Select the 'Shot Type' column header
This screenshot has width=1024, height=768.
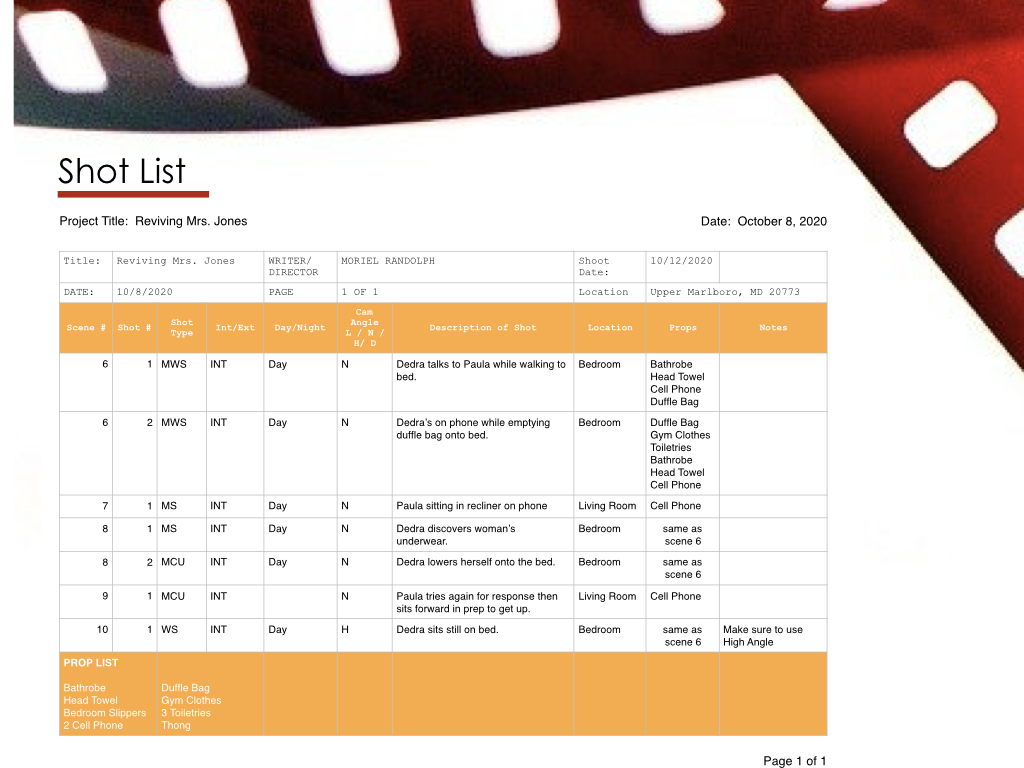pos(182,328)
